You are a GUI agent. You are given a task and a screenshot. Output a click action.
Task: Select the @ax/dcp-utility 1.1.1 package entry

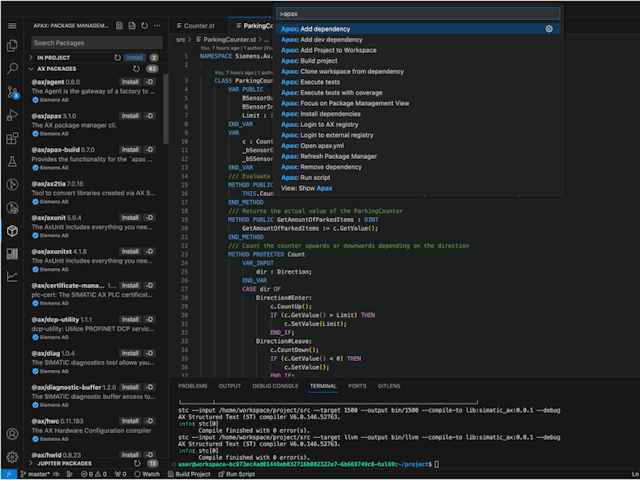point(94,328)
